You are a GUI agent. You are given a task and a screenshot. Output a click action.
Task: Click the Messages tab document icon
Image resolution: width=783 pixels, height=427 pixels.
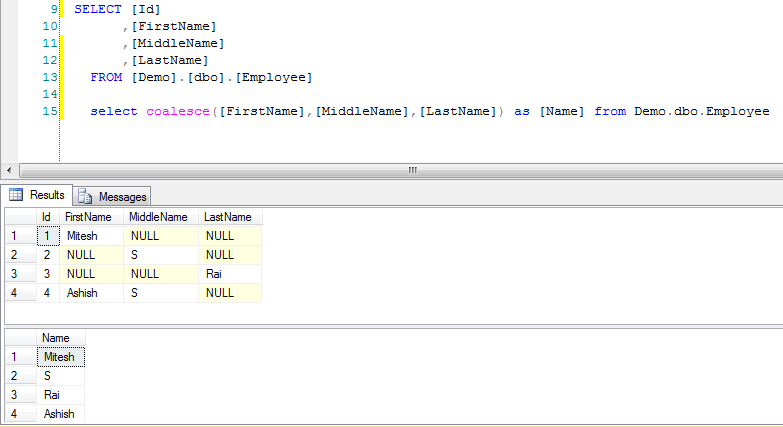click(x=85, y=196)
